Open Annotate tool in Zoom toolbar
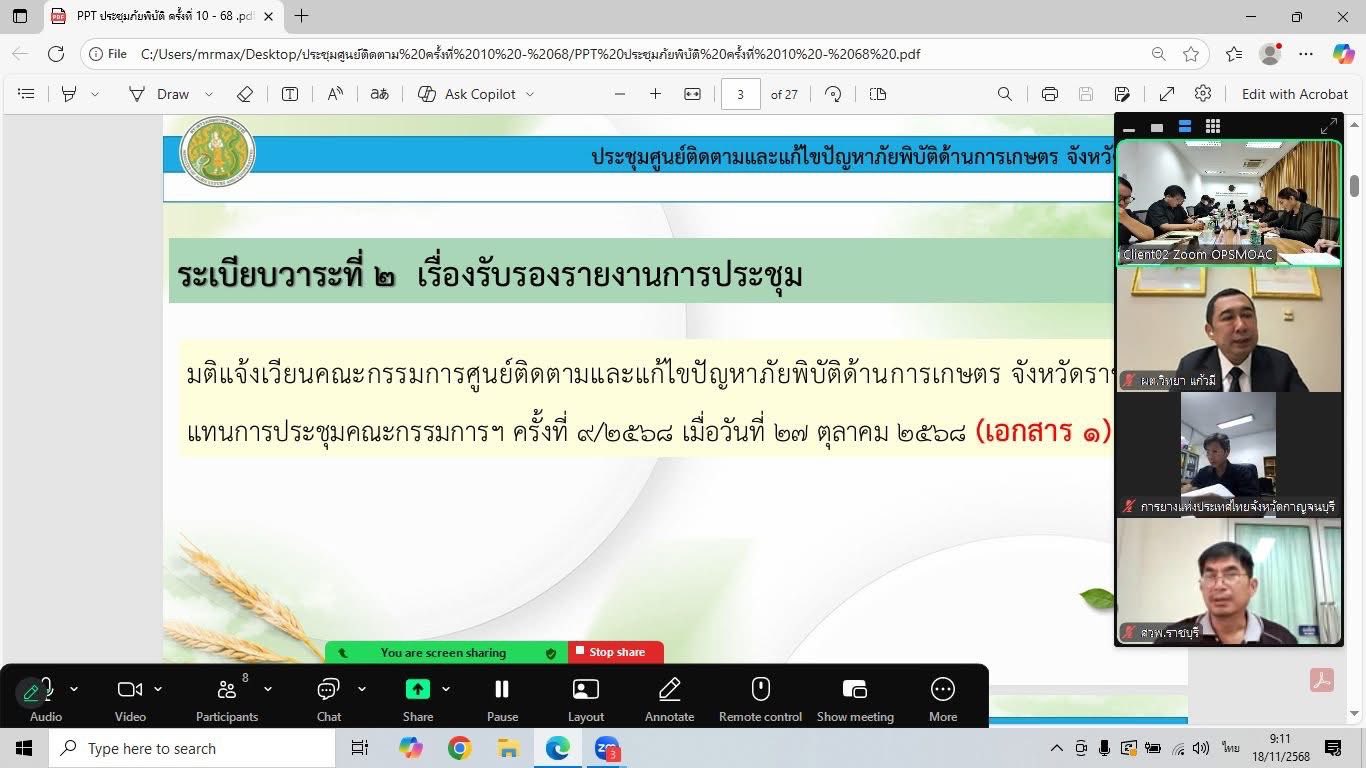The image size is (1366, 768). point(669,699)
